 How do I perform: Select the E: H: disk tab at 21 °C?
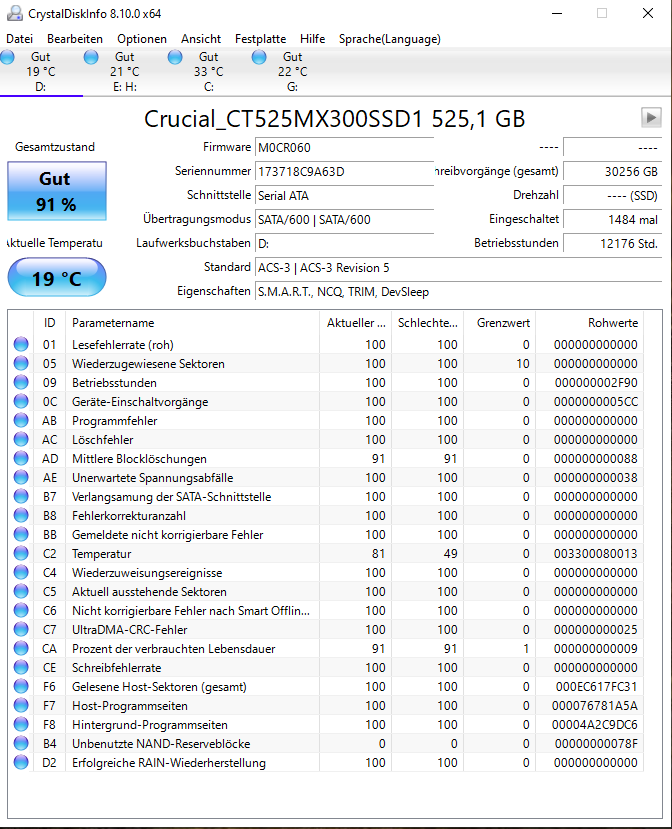tap(125, 71)
